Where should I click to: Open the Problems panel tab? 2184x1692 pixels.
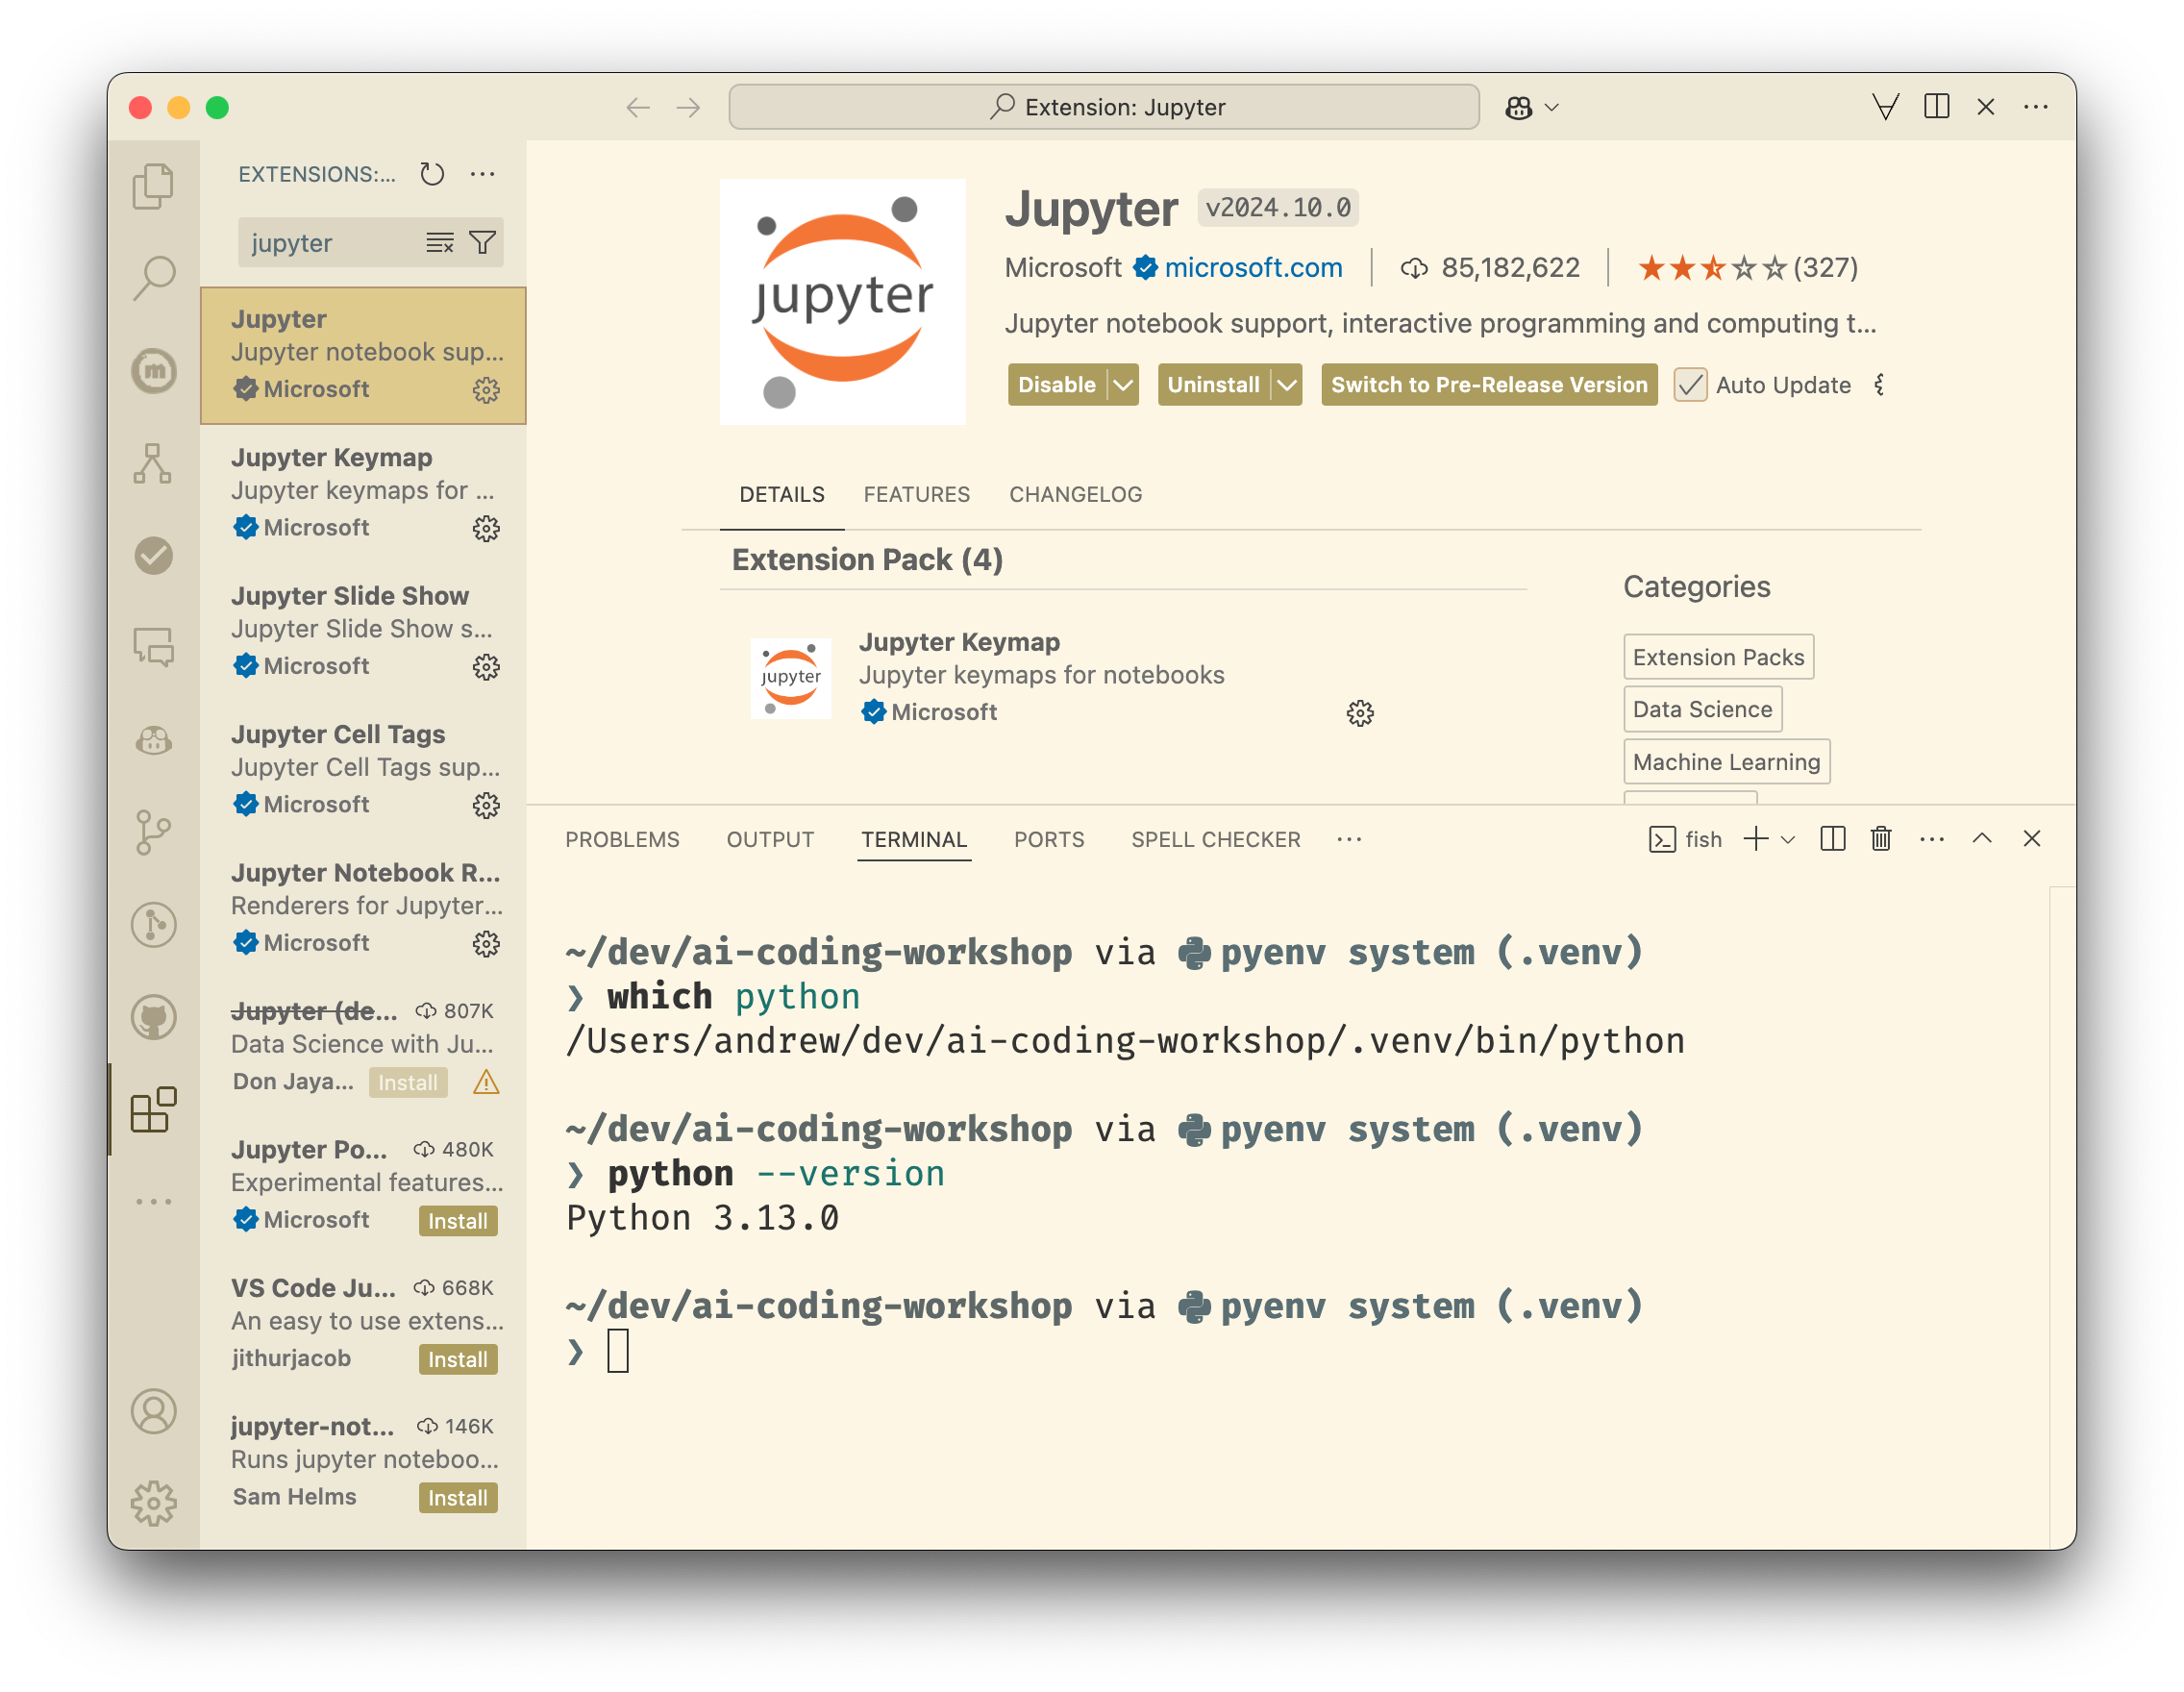pos(622,839)
